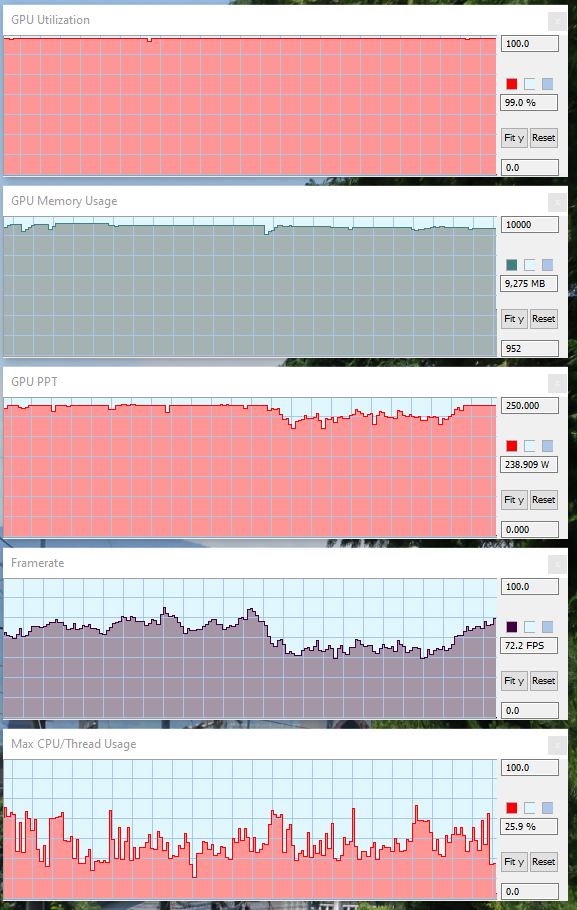The width and height of the screenshot is (577, 910).
Task: Click Reset in Framerate panel
Action: point(544,681)
